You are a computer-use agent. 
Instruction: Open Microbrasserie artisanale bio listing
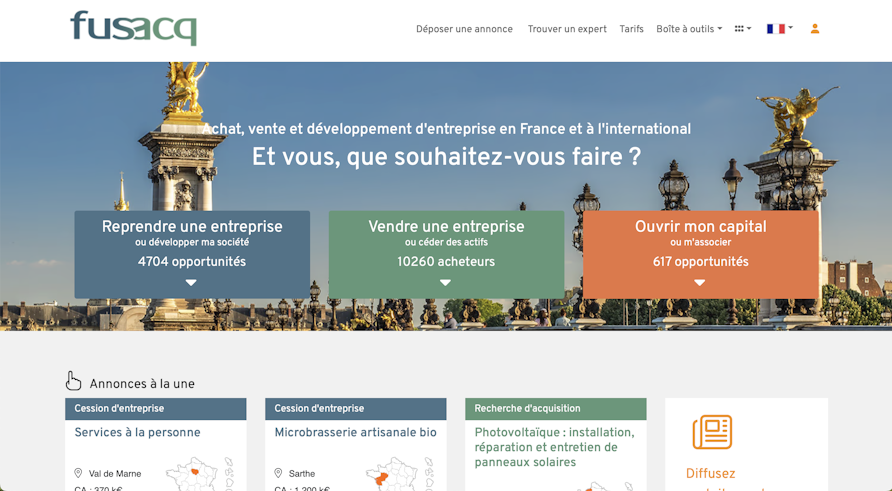click(x=356, y=432)
